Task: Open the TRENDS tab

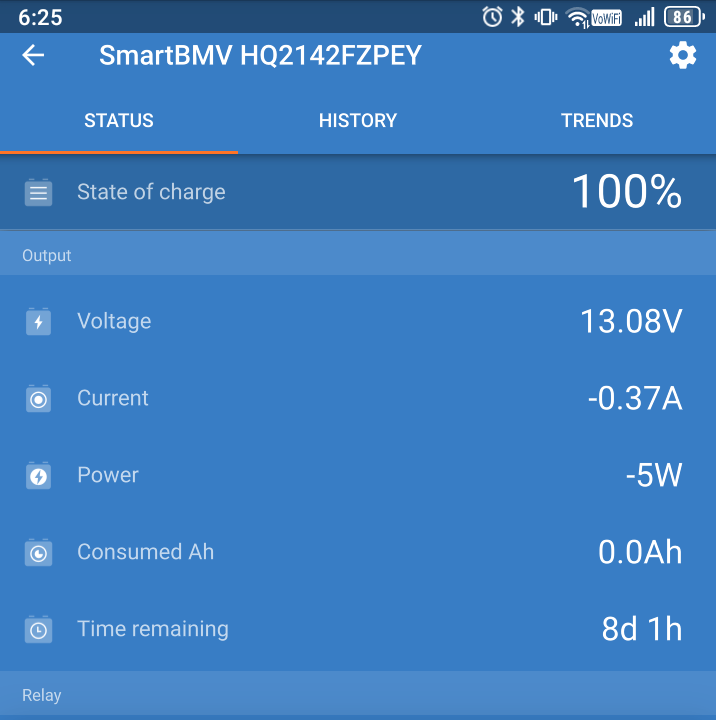Action: pos(597,121)
